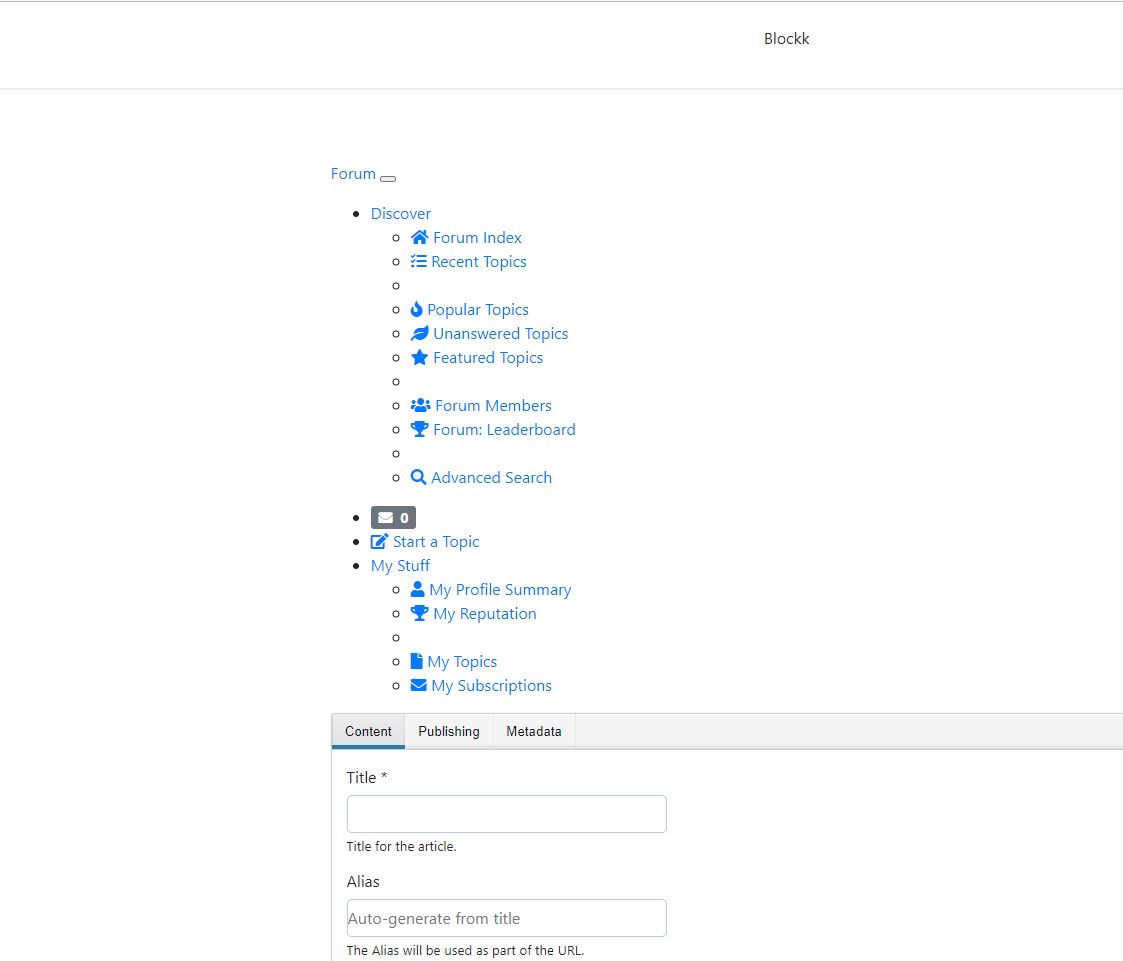This screenshot has width=1123, height=961.
Task: Expand the Discover menu
Action: [x=400, y=214]
